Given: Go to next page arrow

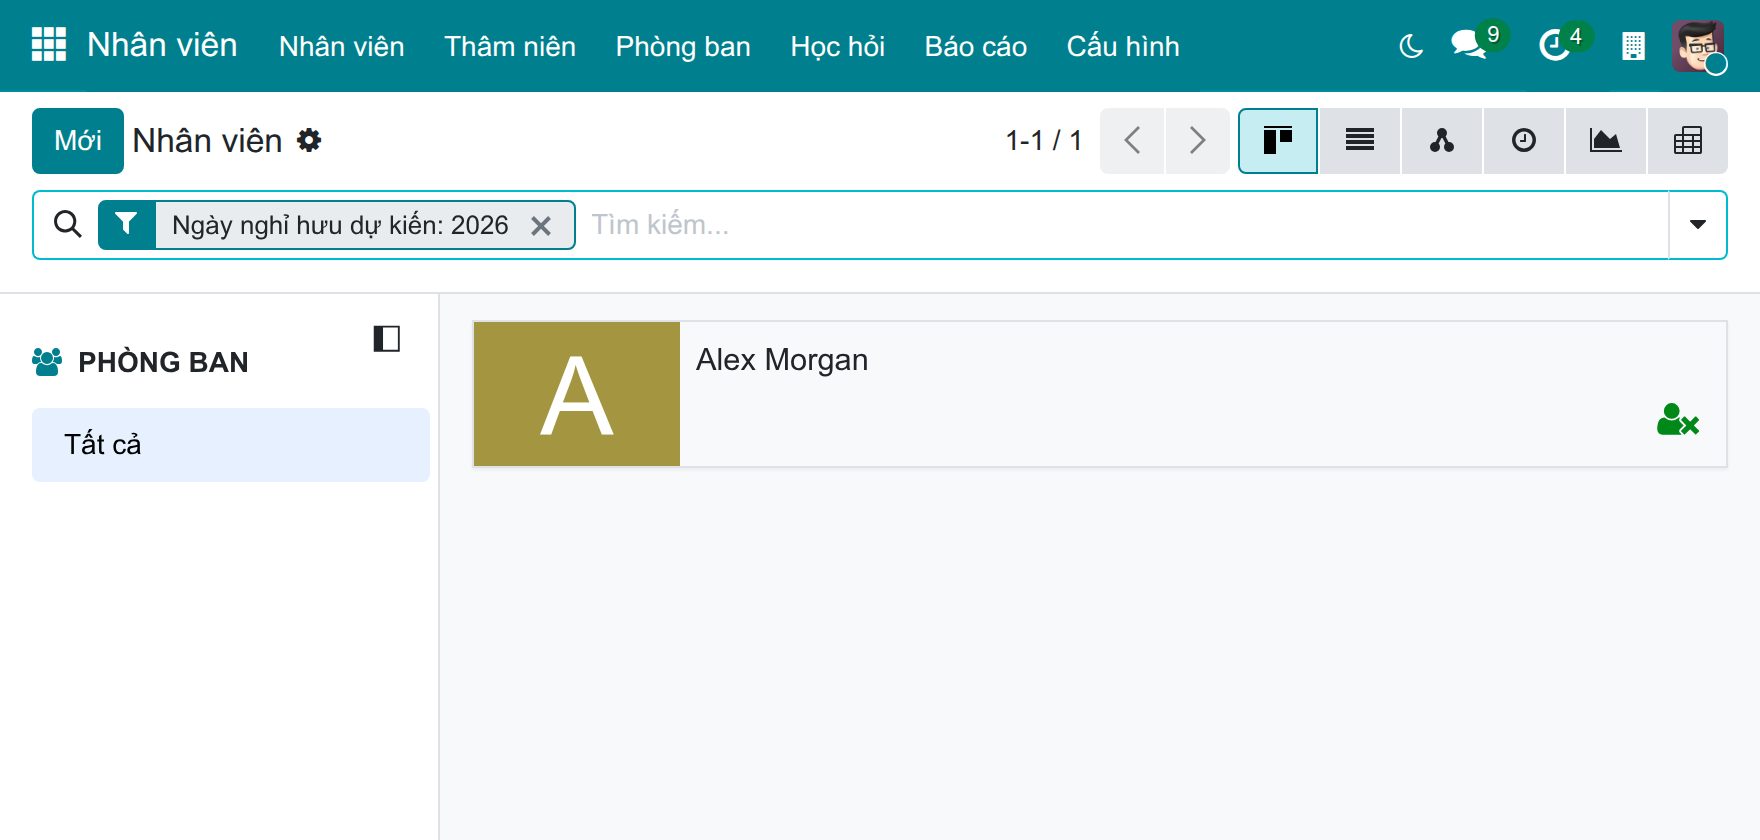Looking at the screenshot, I should [x=1198, y=141].
